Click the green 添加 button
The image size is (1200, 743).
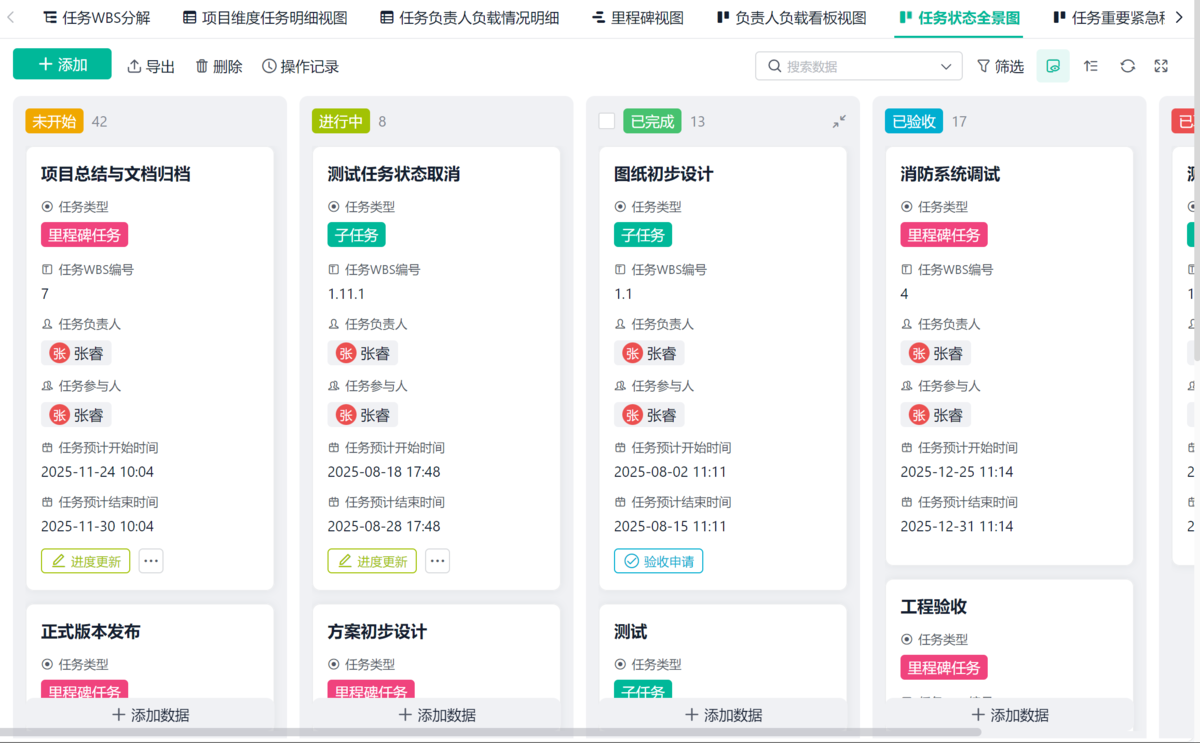pyautogui.click(x=62, y=64)
